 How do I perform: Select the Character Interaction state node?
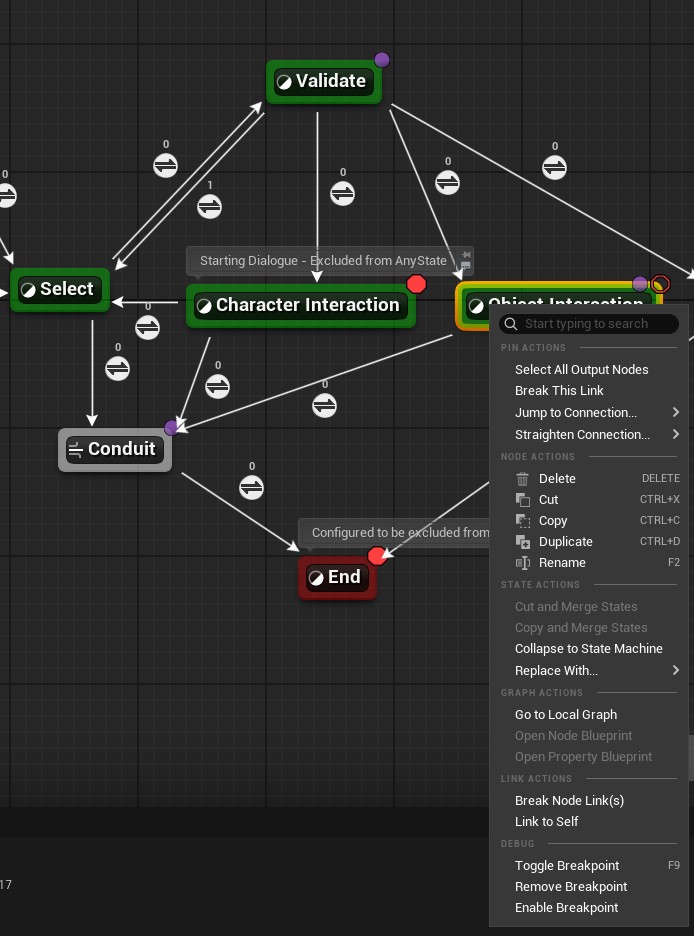coord(300,306)
